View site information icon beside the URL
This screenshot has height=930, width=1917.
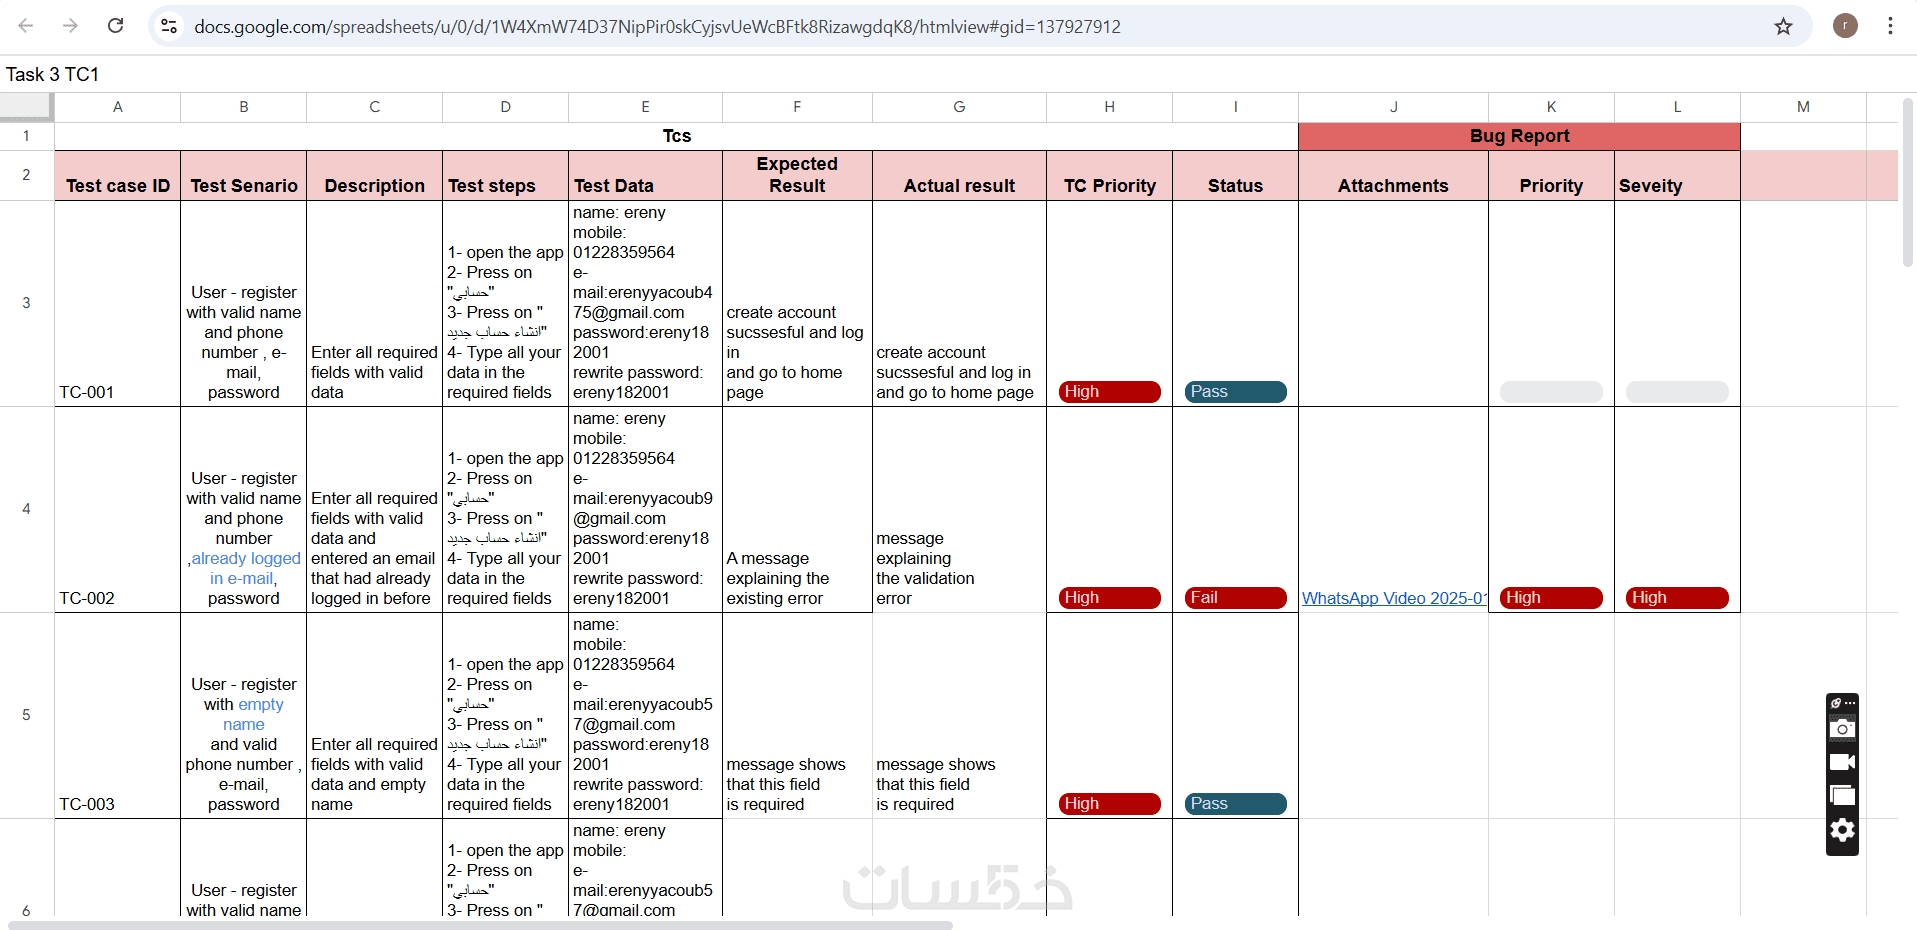[169, 26]
